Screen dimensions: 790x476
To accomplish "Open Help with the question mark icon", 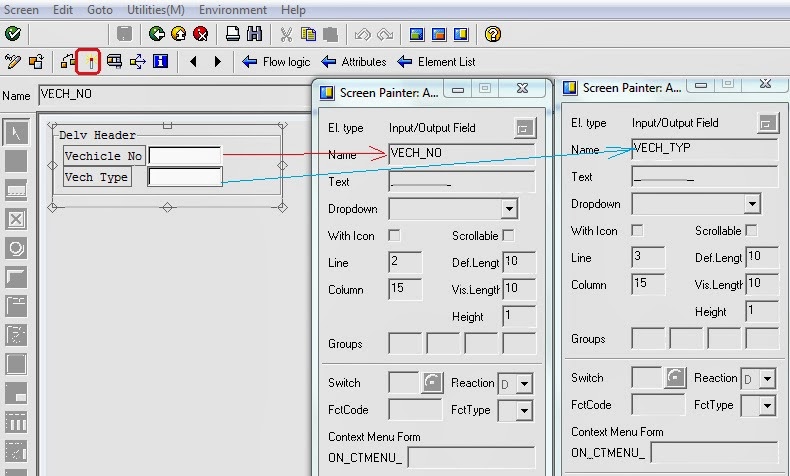I will [492, 34].
